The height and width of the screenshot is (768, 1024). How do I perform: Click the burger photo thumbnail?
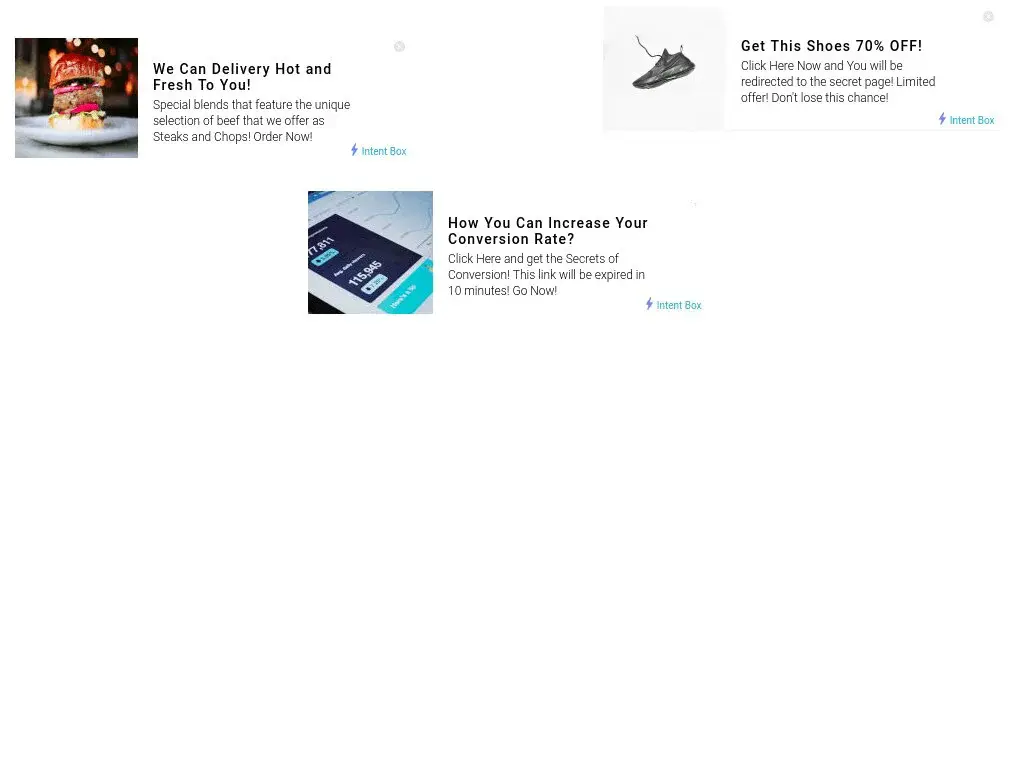[76, 98]
